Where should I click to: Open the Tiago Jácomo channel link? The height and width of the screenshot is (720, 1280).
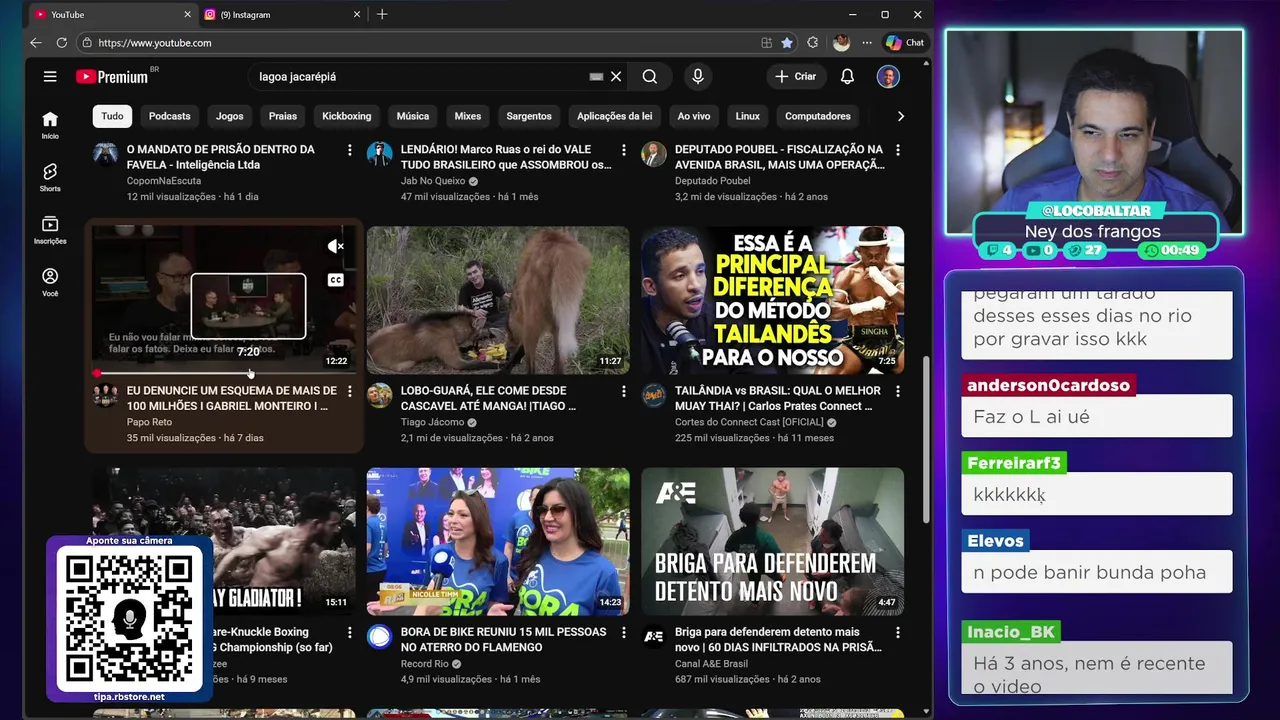click(435, 422)
